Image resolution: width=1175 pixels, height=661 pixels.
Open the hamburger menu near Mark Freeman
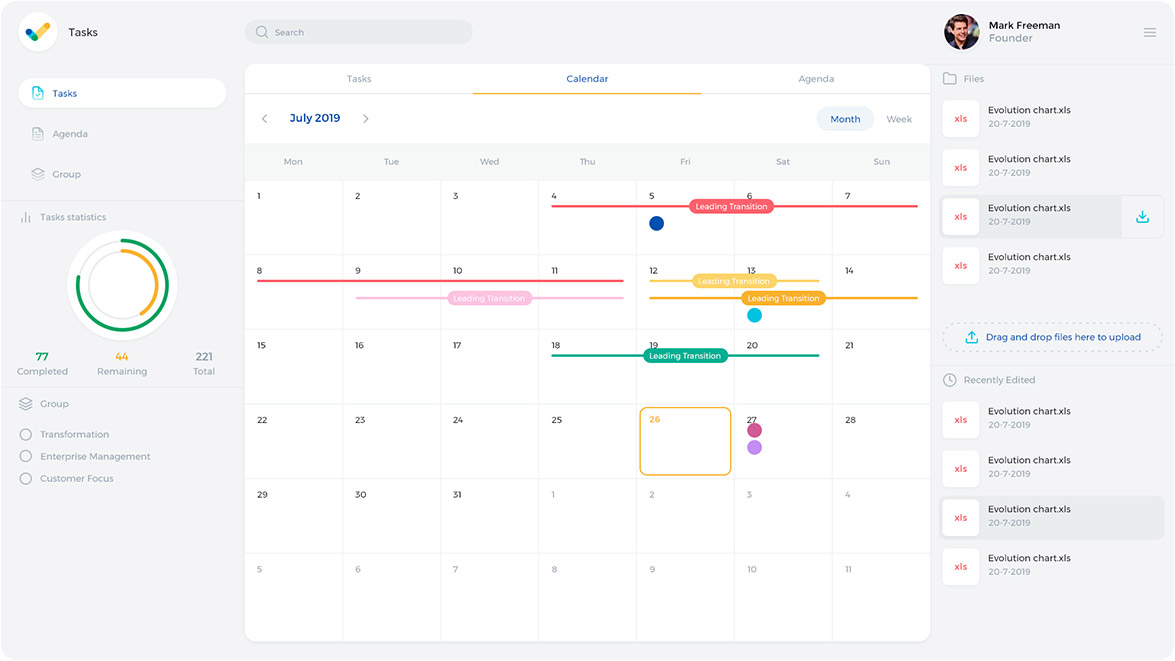(1148, 31)
